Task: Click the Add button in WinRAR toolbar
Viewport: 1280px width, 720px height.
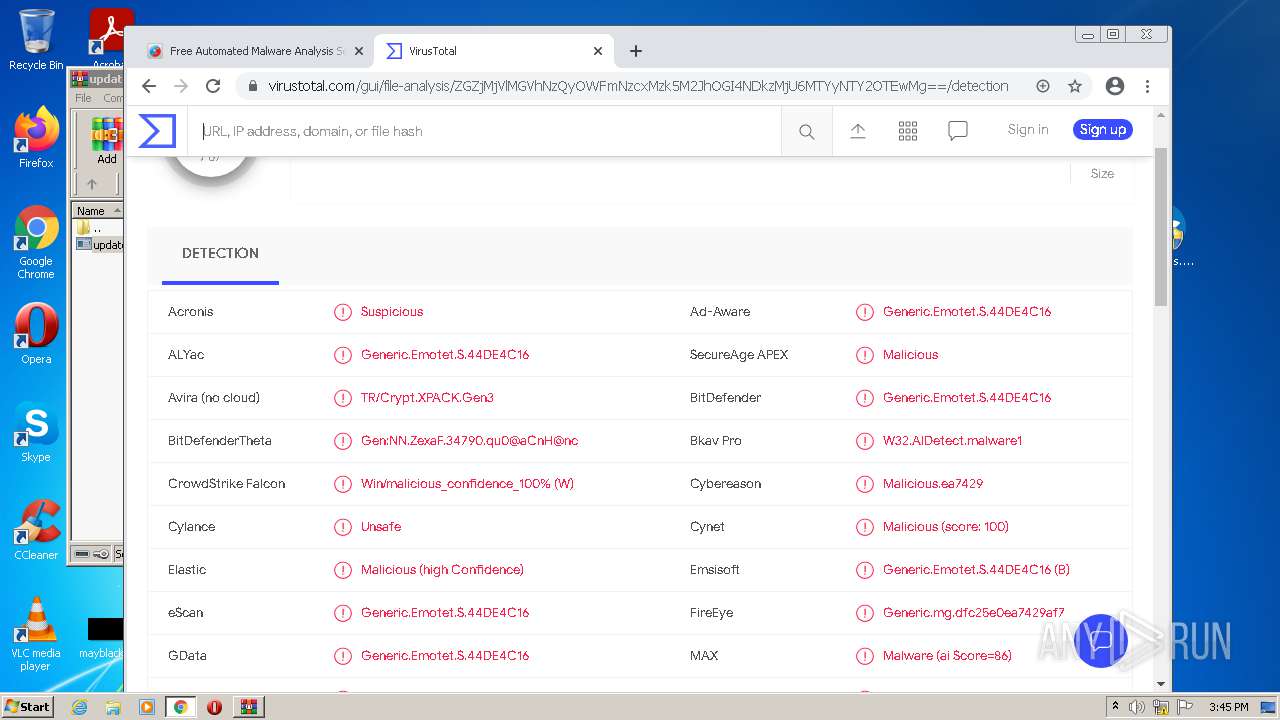Action: pos(106,141)
